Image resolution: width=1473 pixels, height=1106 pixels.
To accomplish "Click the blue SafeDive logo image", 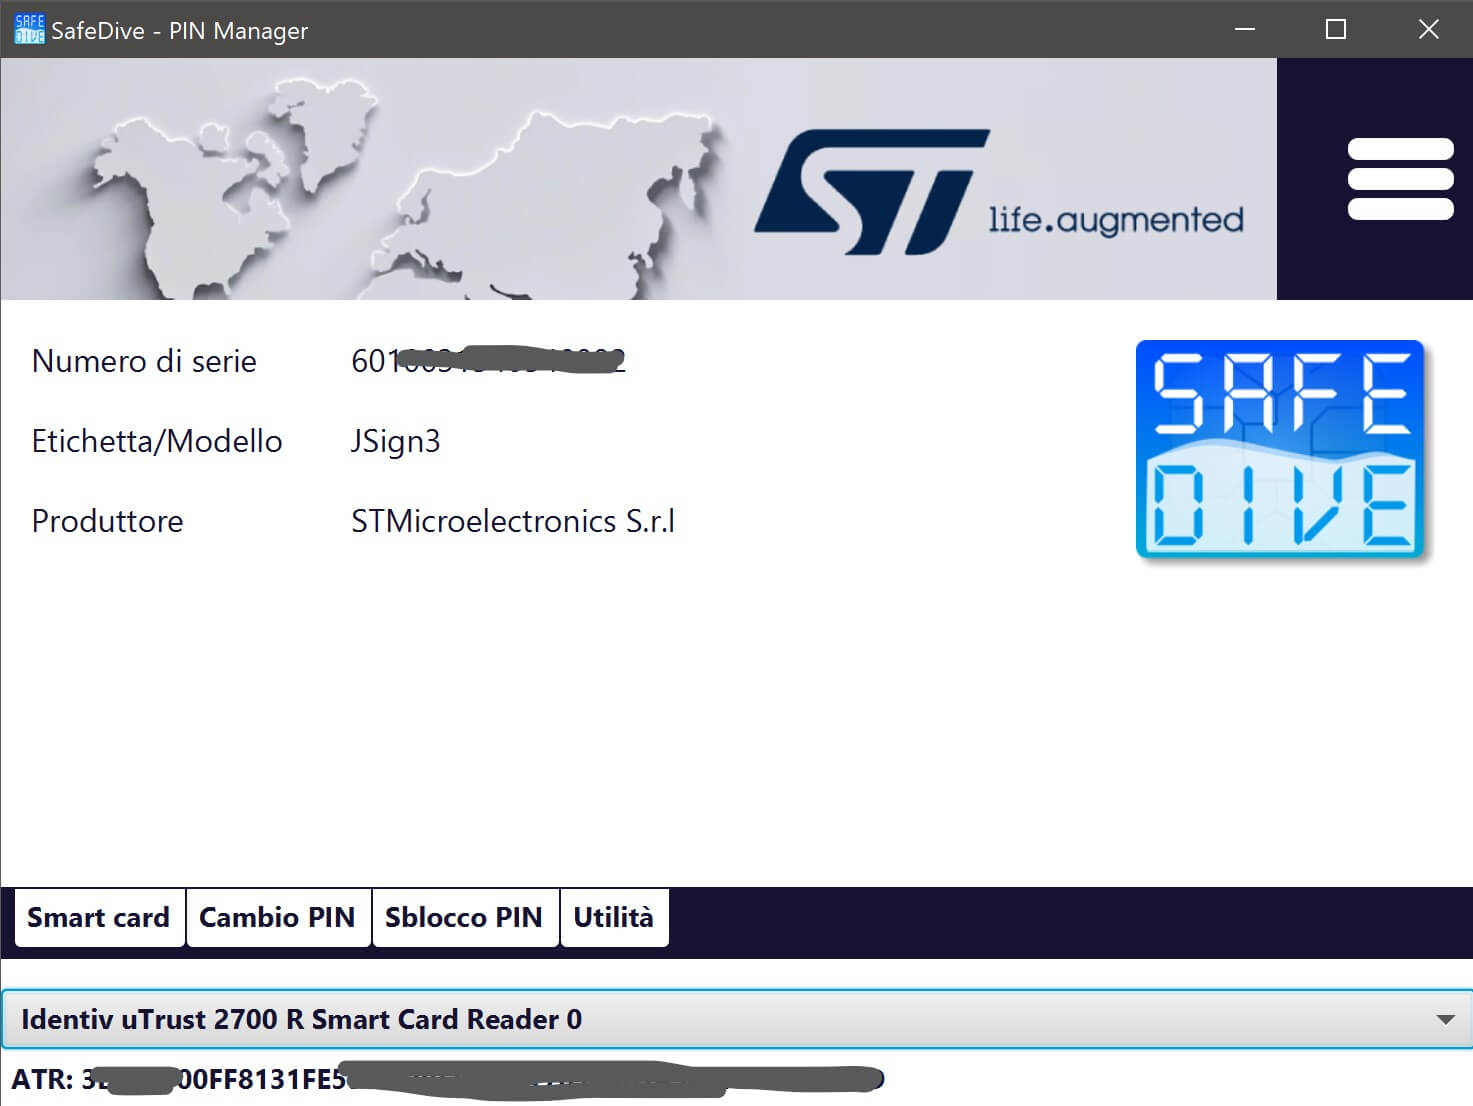I will coord(1282,449).
